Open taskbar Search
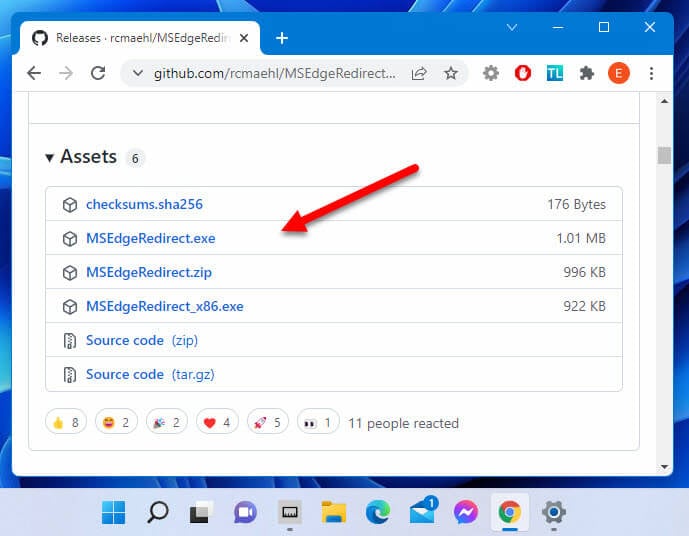The image size is (689, 536). tap(157, 512)
